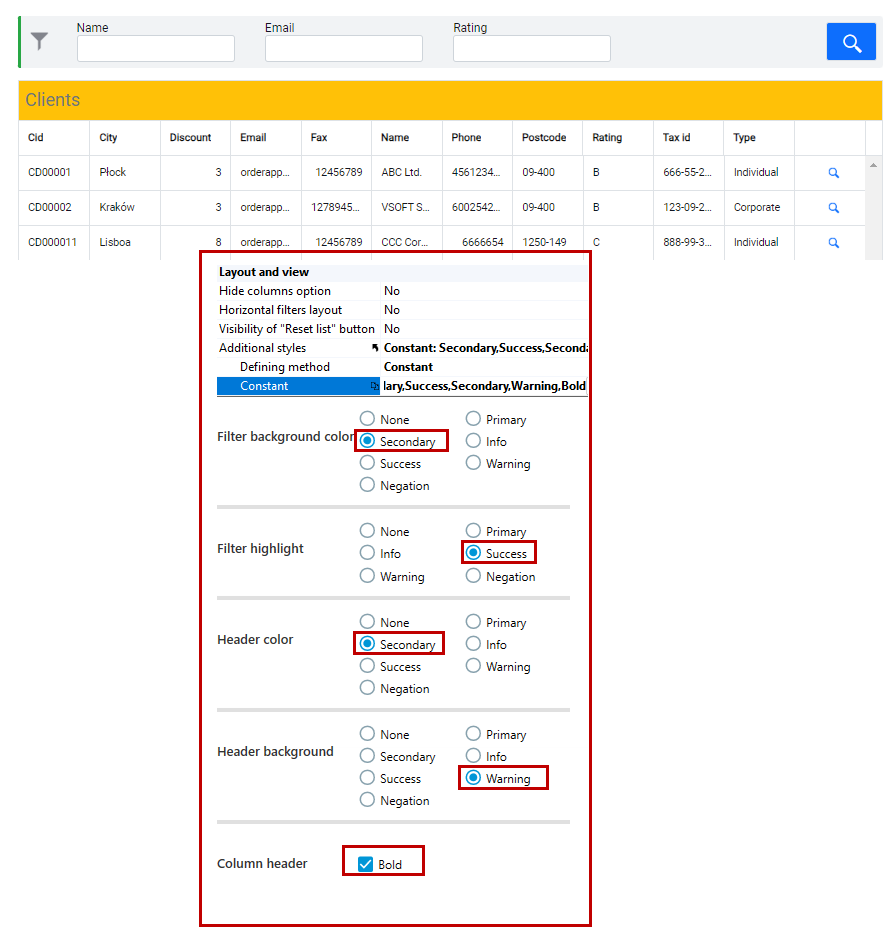893x928 pixels.
Task: Select Secondary for Header color
Action: pos(367,643)
